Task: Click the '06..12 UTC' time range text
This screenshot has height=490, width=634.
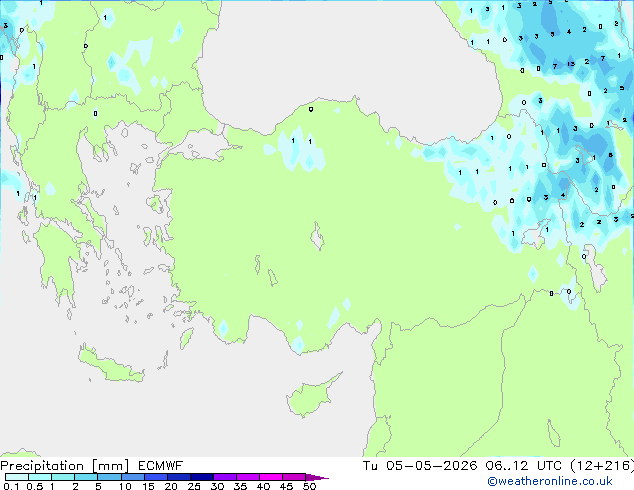Action: pos(524,466)
